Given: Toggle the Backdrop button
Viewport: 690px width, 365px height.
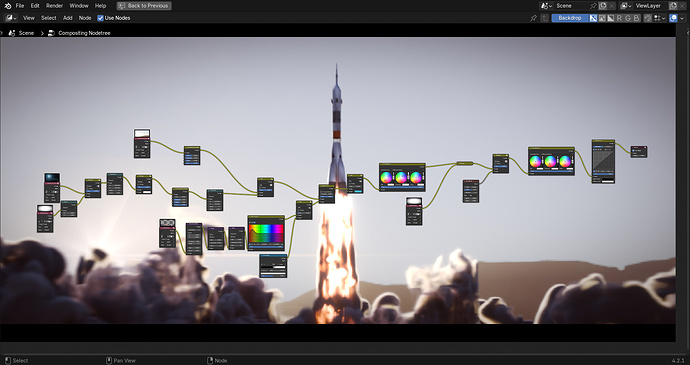Looking at the screenshot, I should pos(570,18).
